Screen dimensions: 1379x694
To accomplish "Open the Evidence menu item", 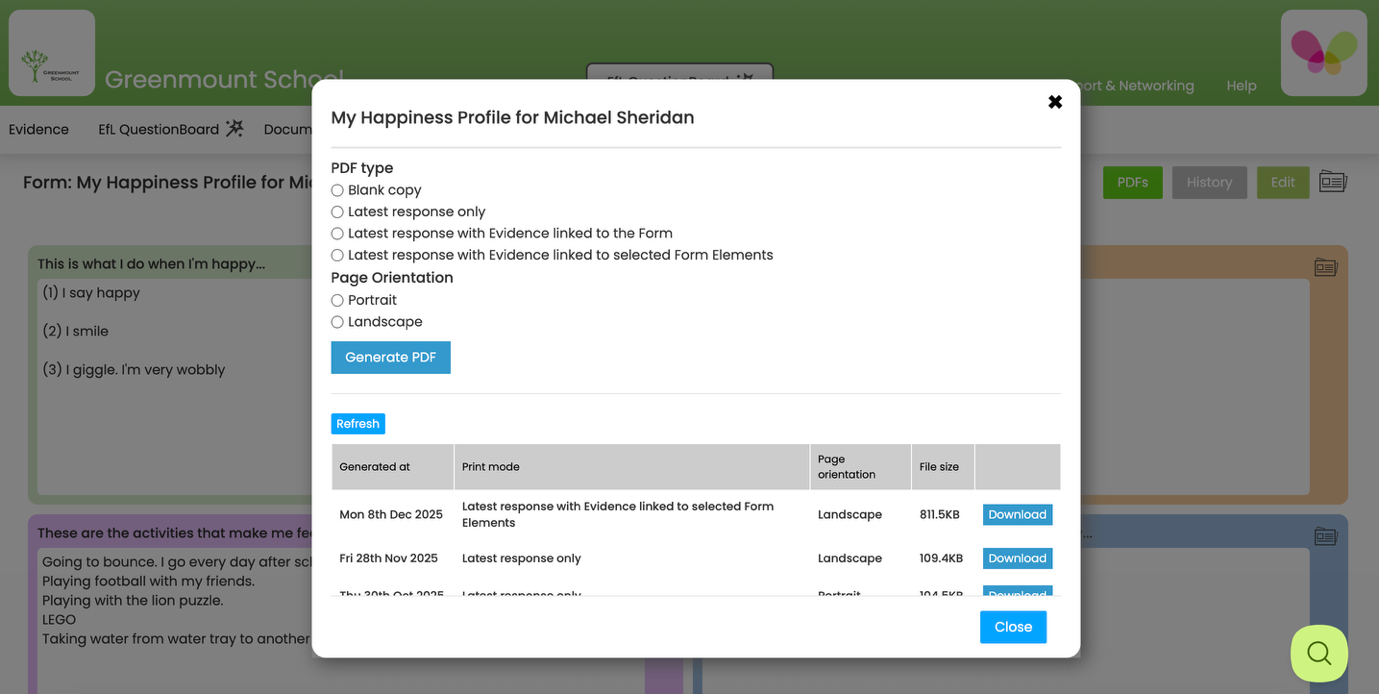I will click(x=38, y=128).
